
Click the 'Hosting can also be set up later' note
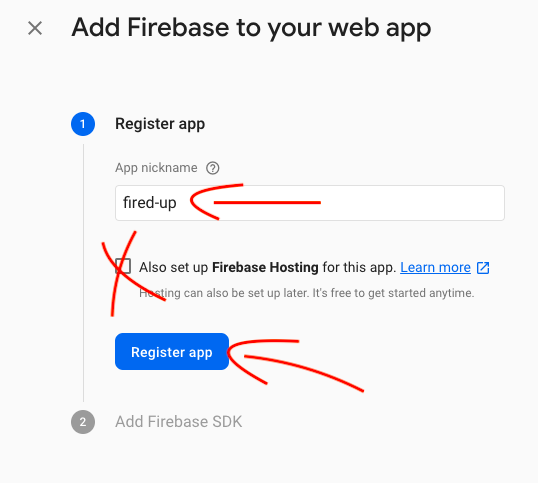pos(306,293)
